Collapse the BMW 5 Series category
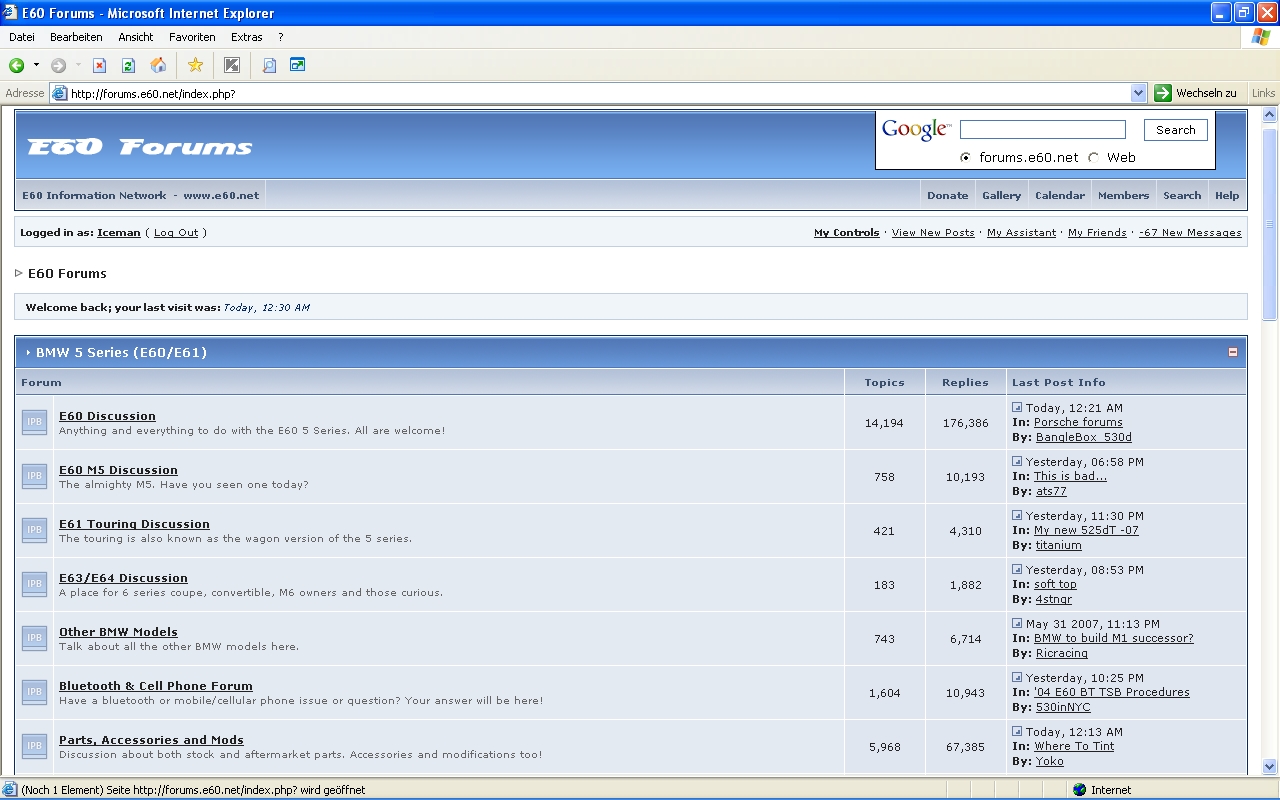The height and width of the screenshot is (800, 1280). point(1232,352)
